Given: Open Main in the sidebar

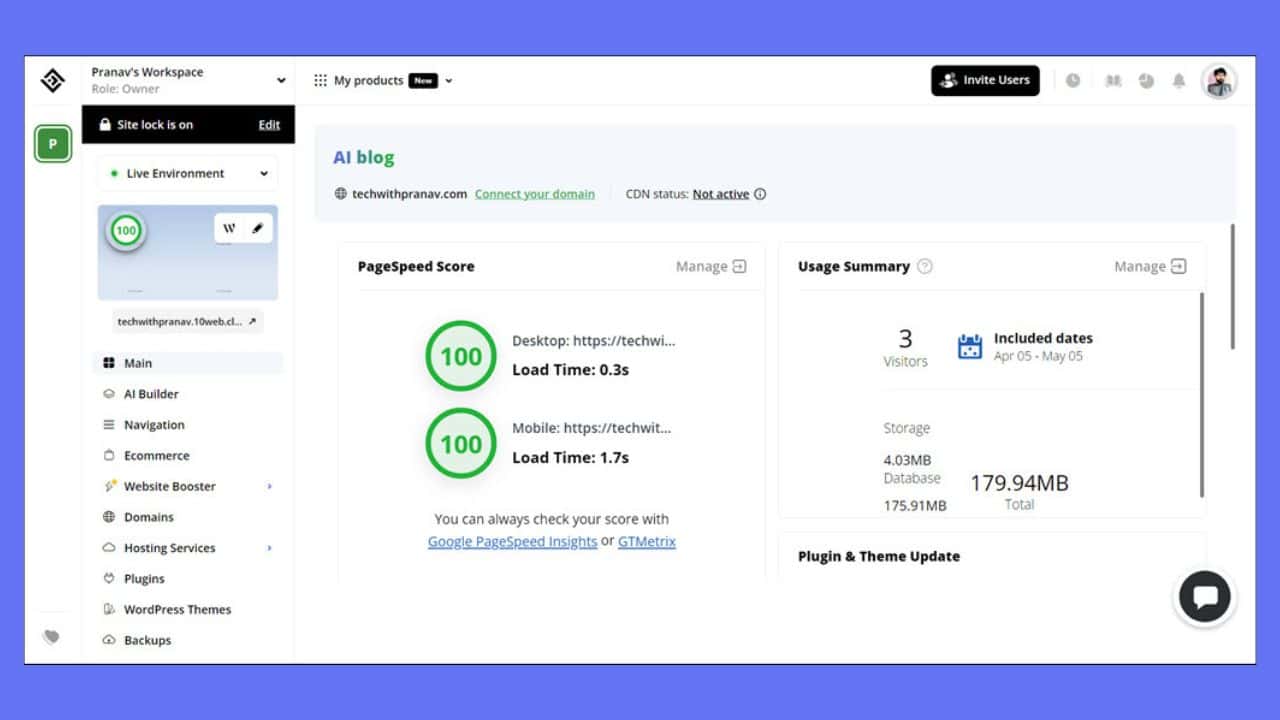Looking at the screenshot, I should pyautogui.click(x=188, y=363).
